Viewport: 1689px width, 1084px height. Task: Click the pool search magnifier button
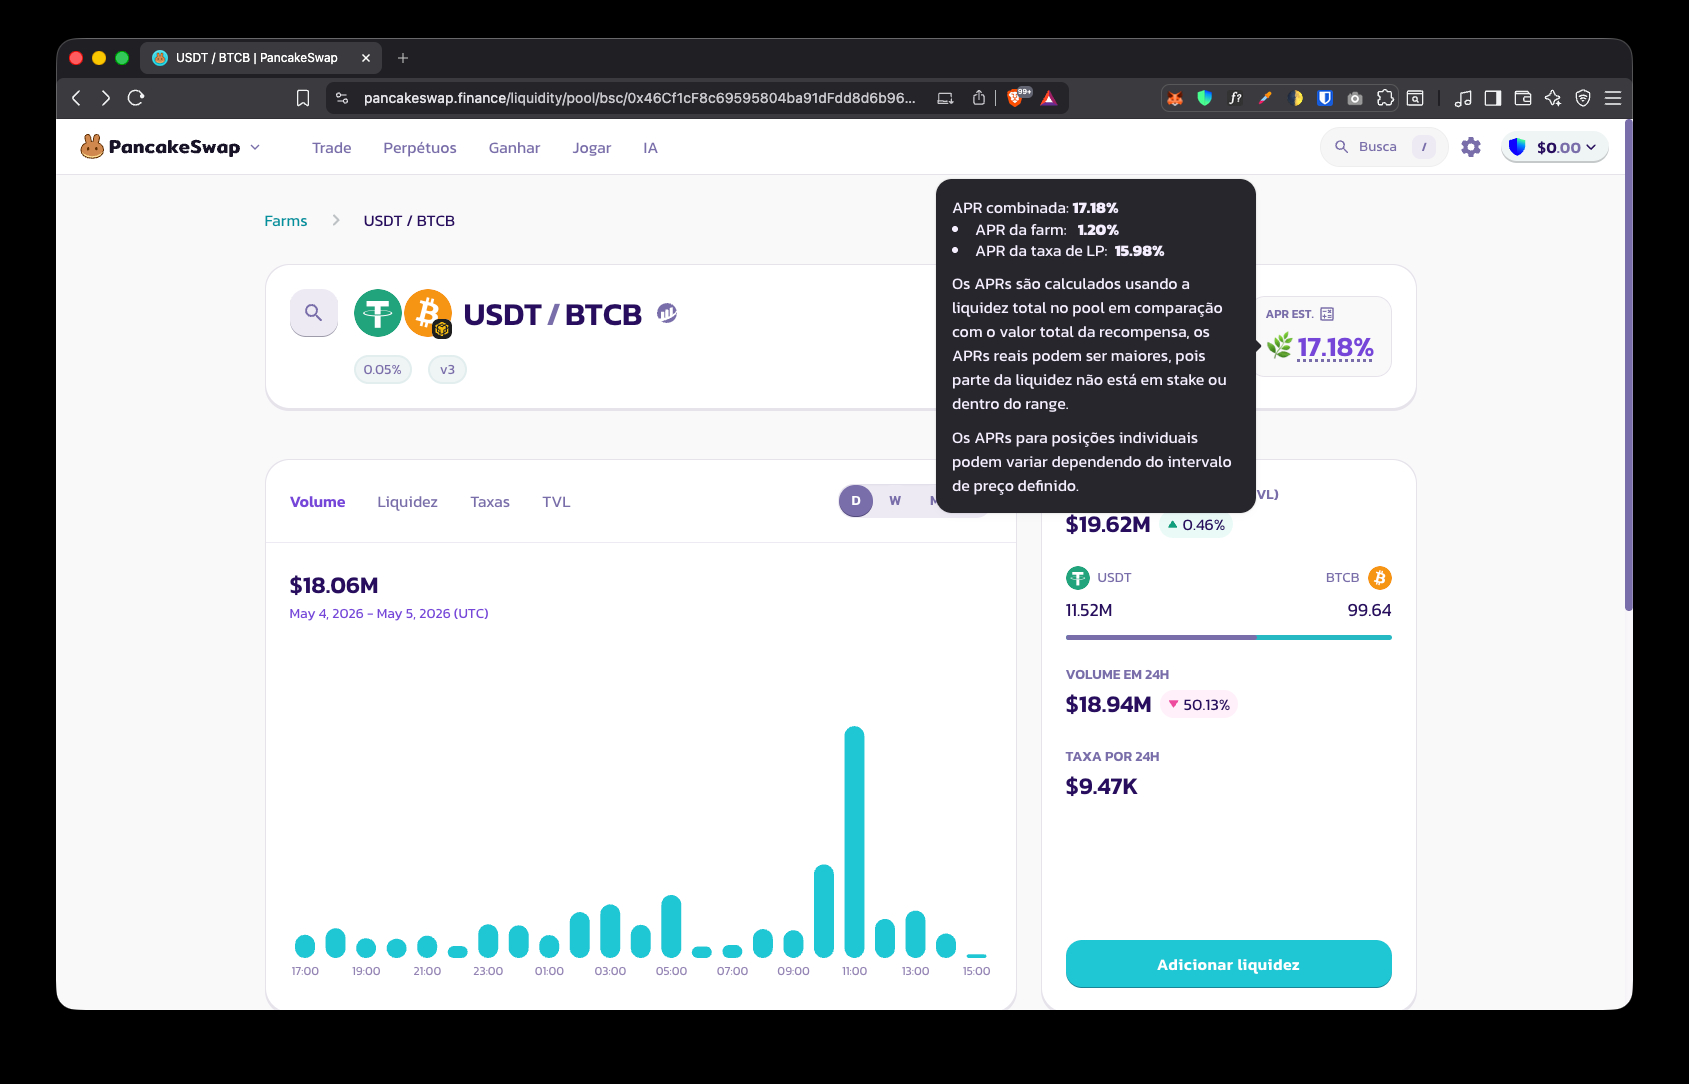pyautogui.click(x=314, y=313)
